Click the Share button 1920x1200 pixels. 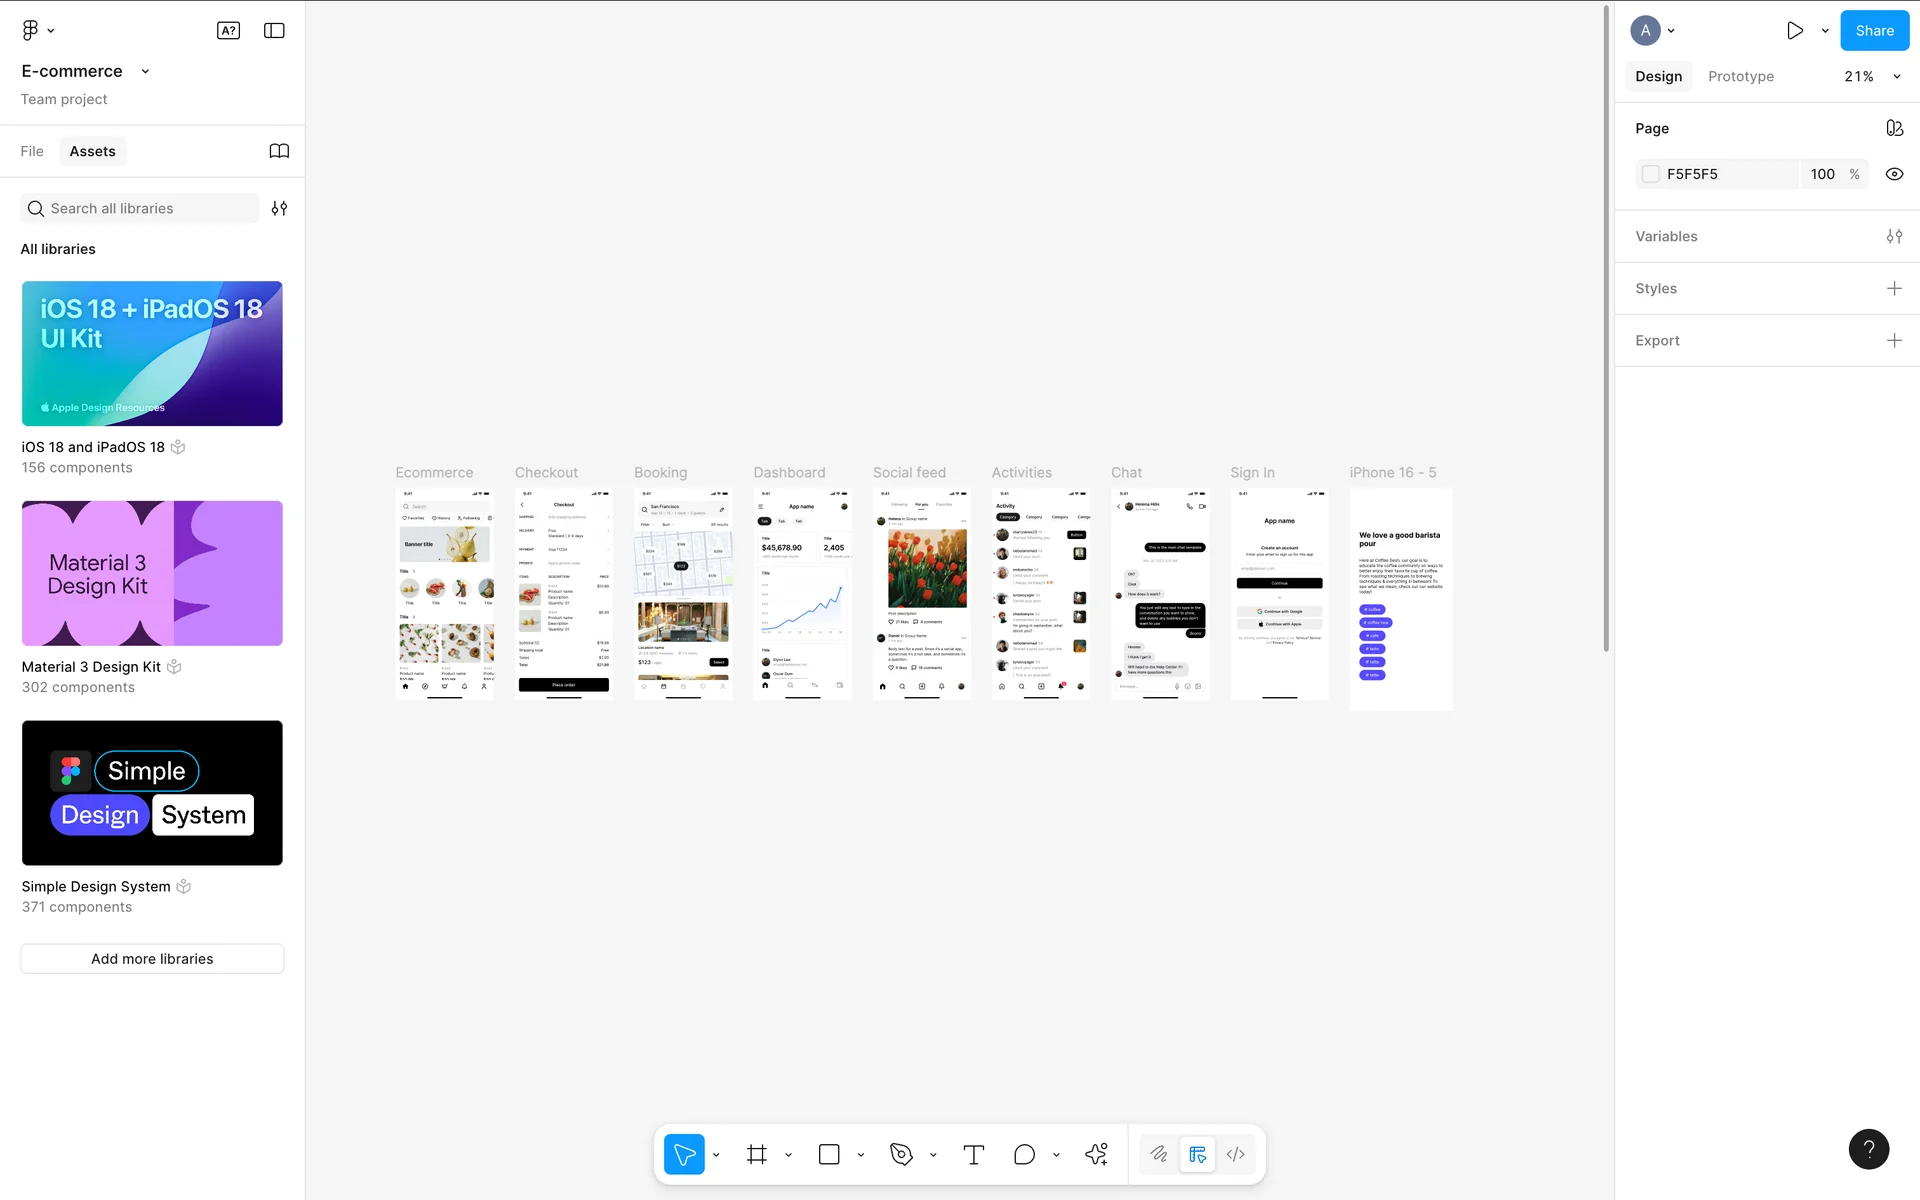tap(1874, 31)
